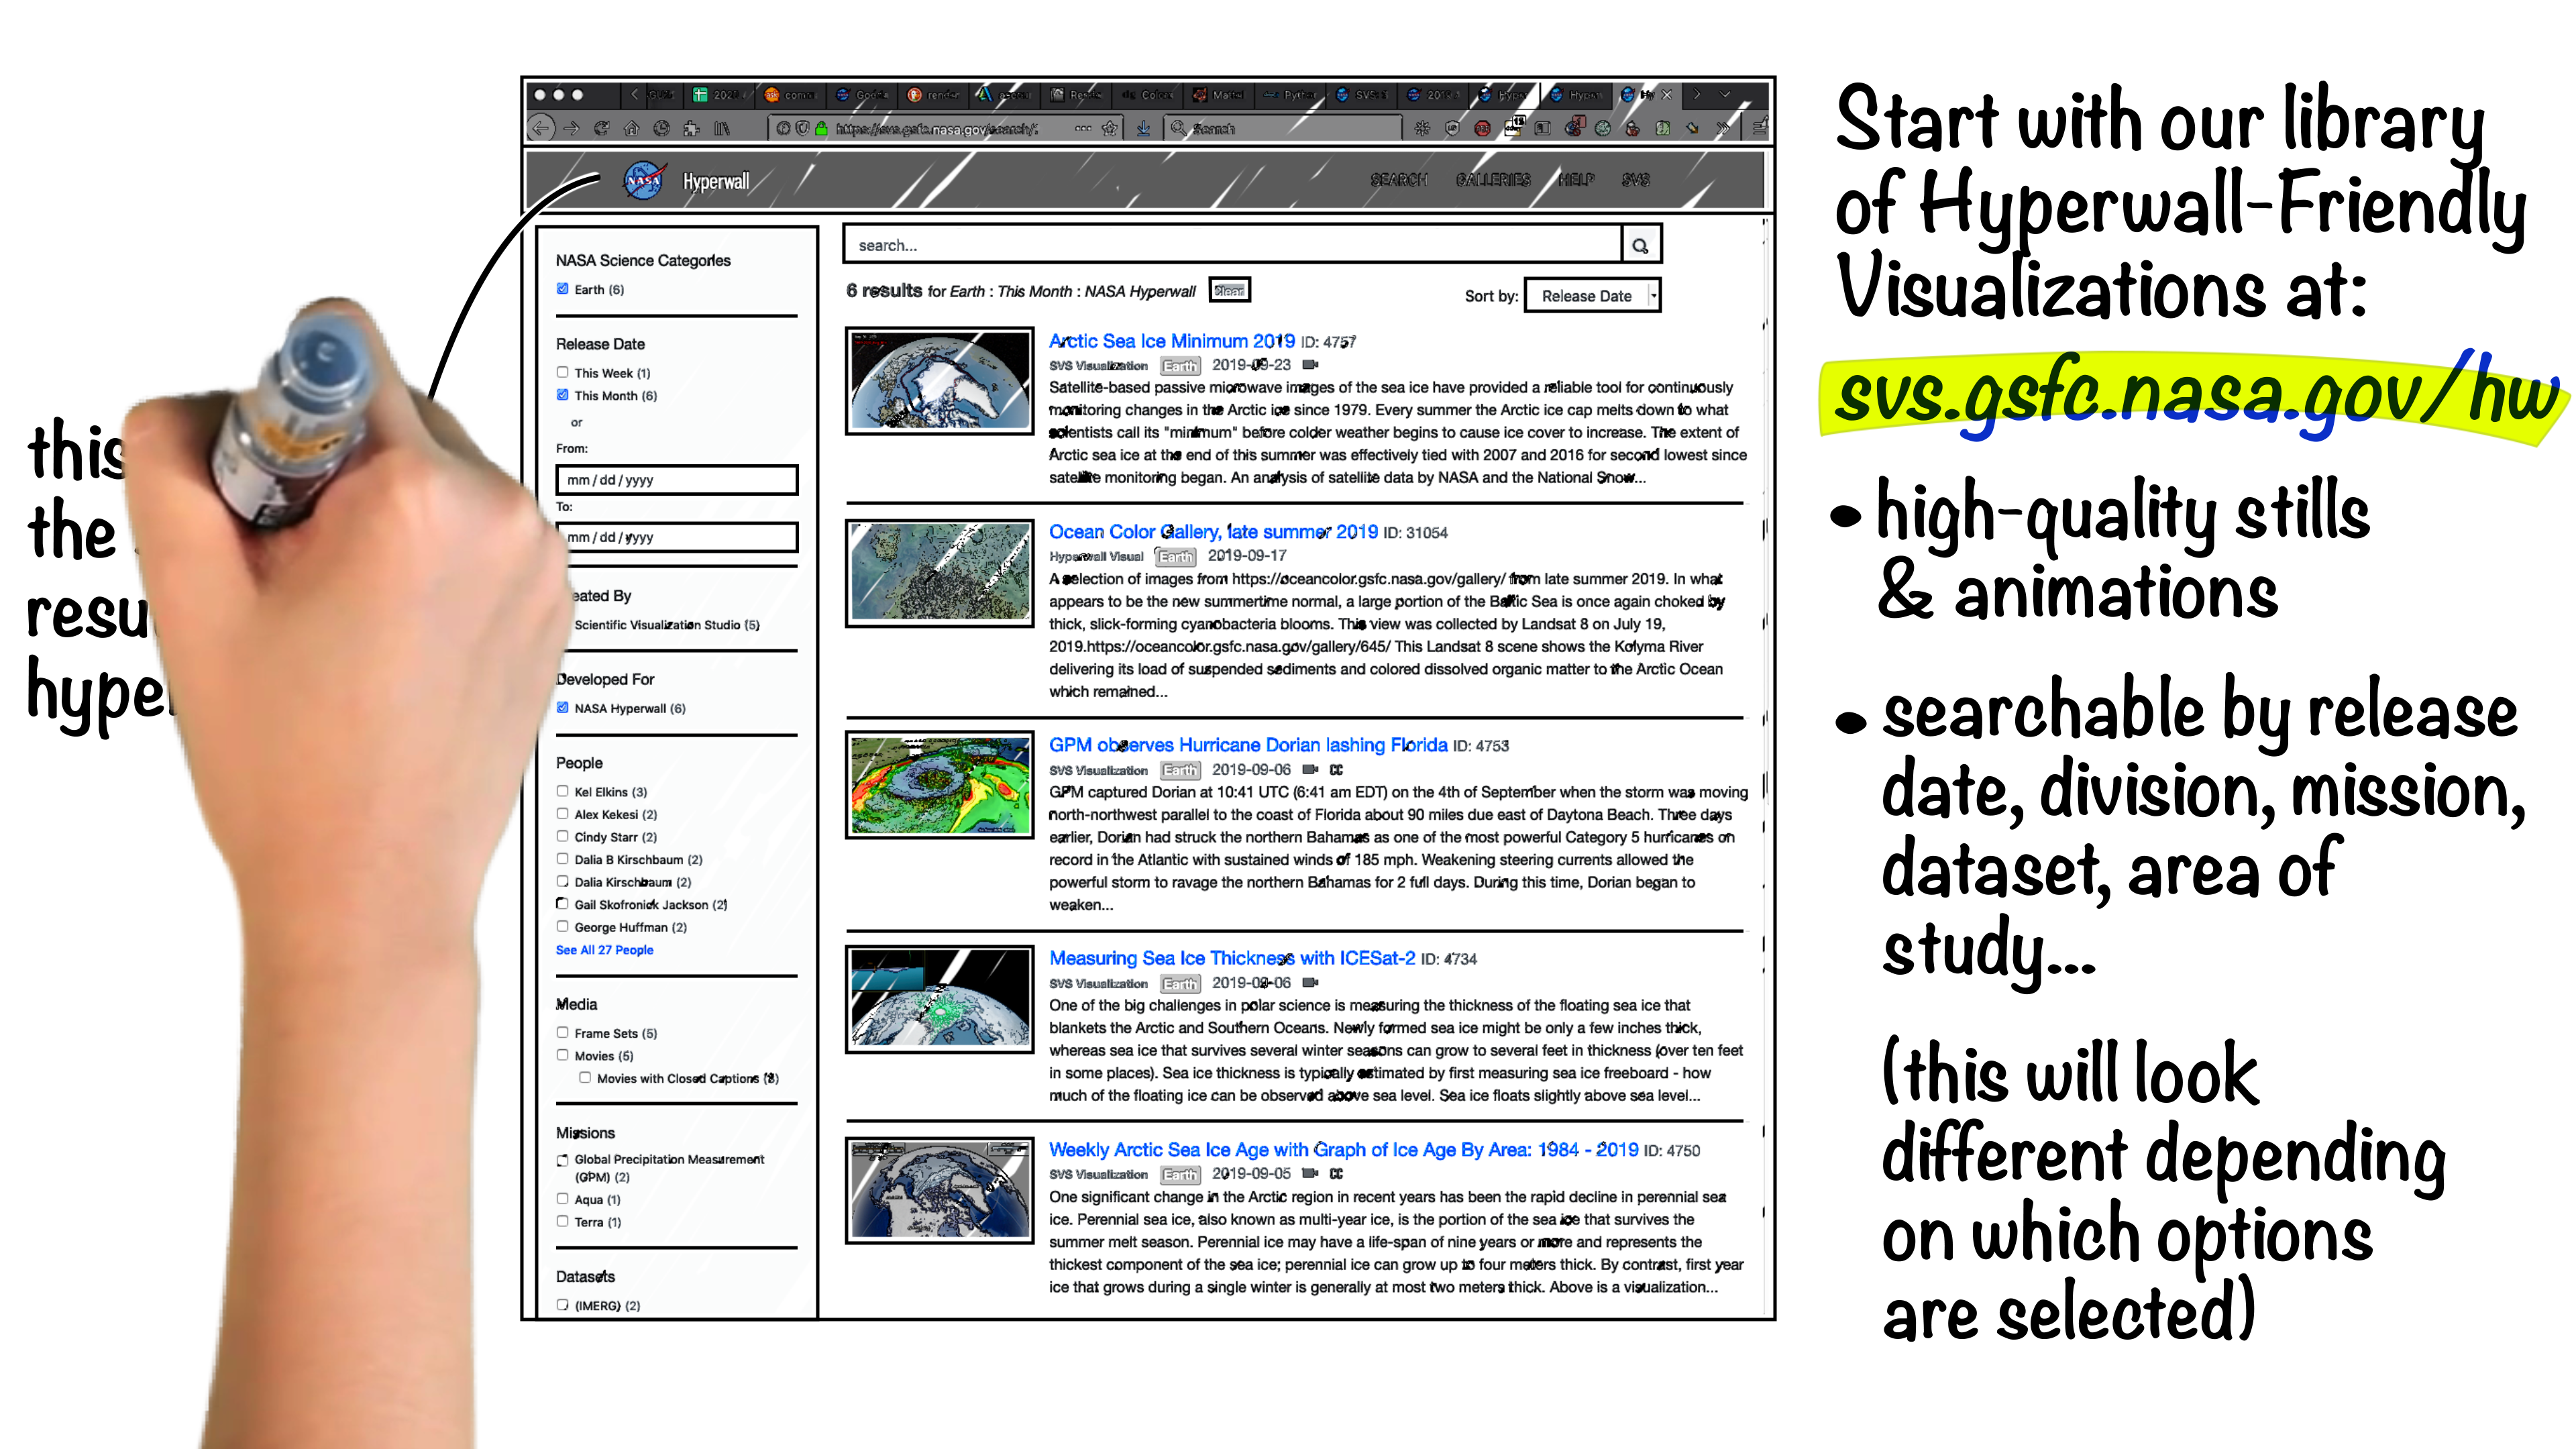Open the Arctic Sea Ice Minimum 2019 link

click(1171, 341)
